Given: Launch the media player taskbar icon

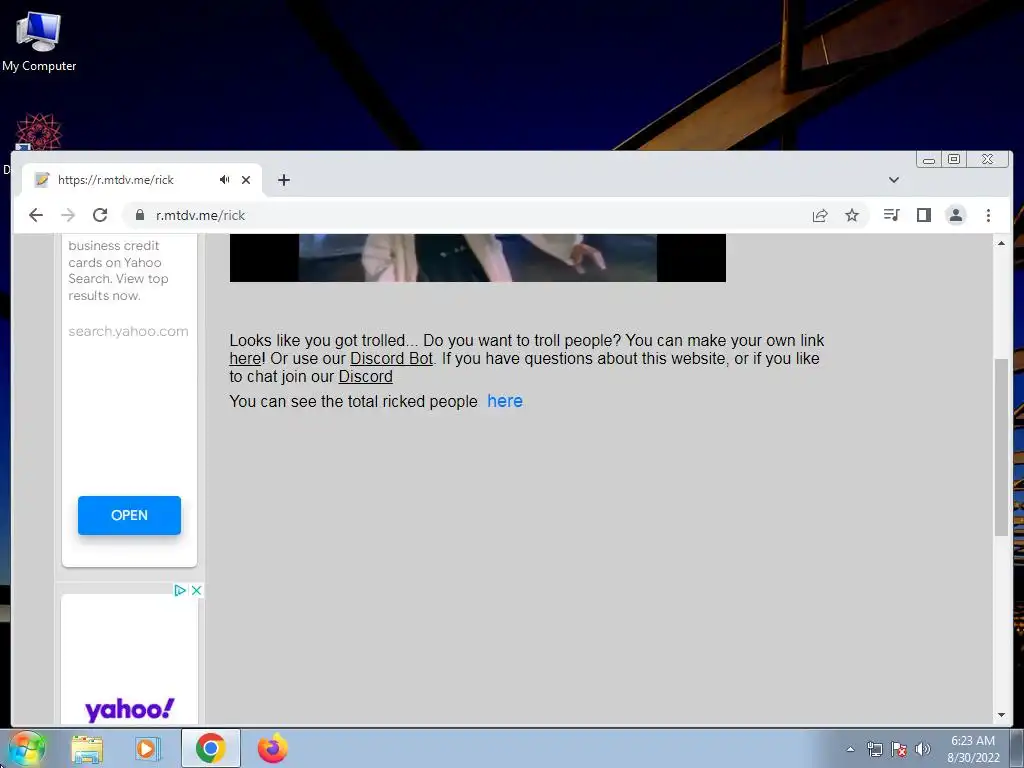Looking at the screenshot, I should (148, 749).
